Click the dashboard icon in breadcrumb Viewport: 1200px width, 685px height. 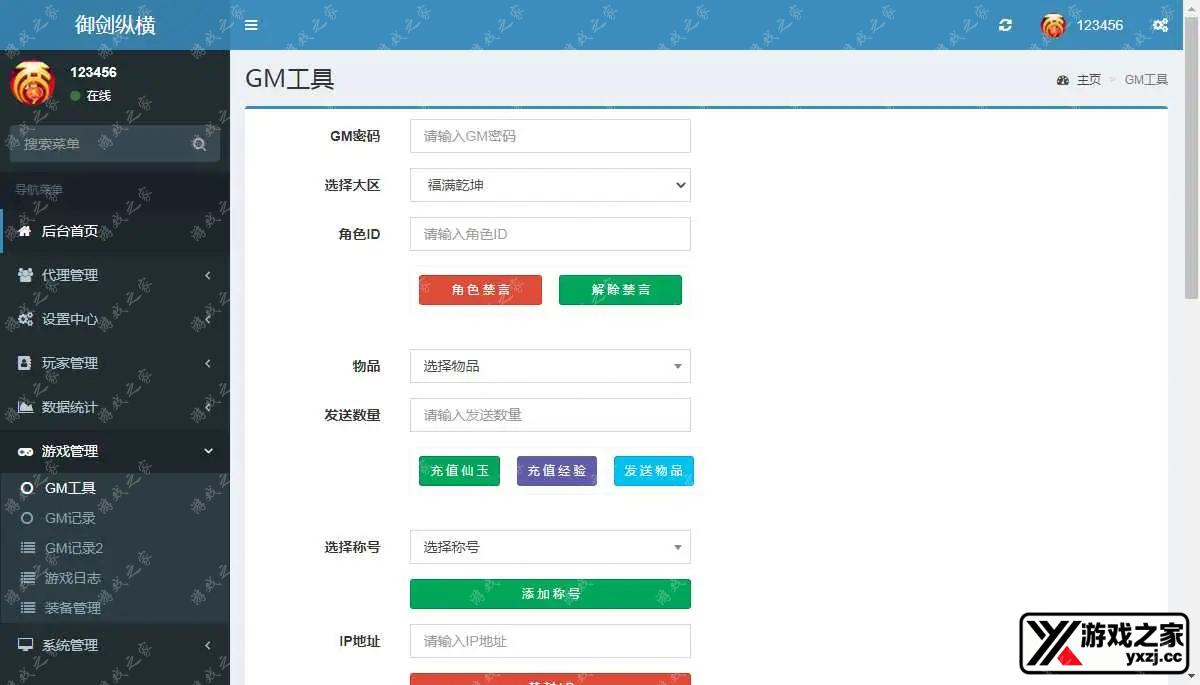[x=1062, y=80]
